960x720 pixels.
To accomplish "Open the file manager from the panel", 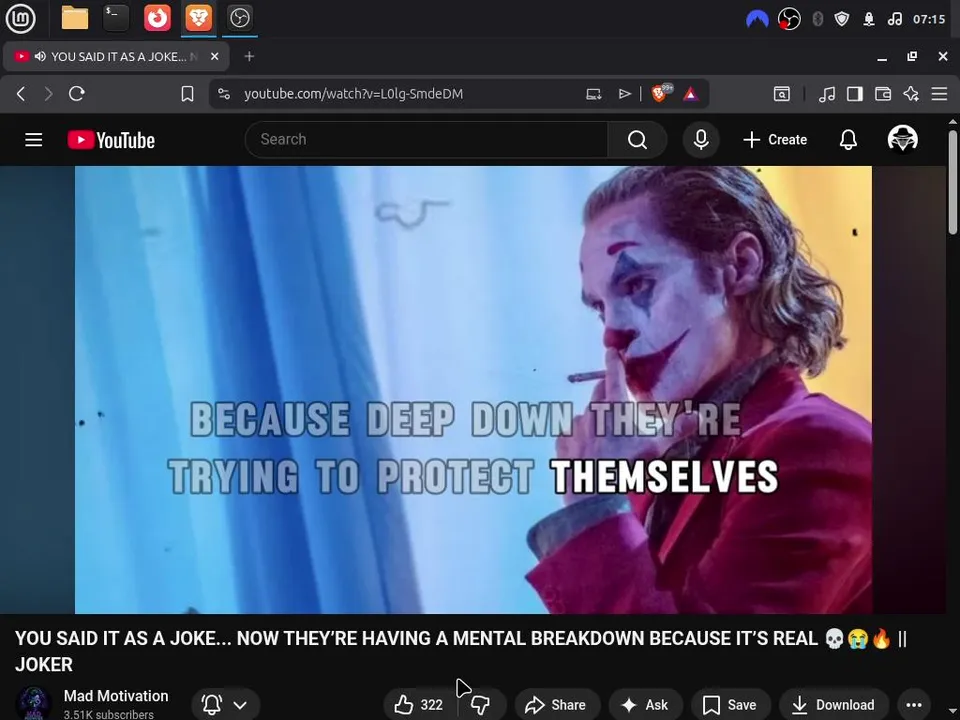I will [x=75, y=18].
